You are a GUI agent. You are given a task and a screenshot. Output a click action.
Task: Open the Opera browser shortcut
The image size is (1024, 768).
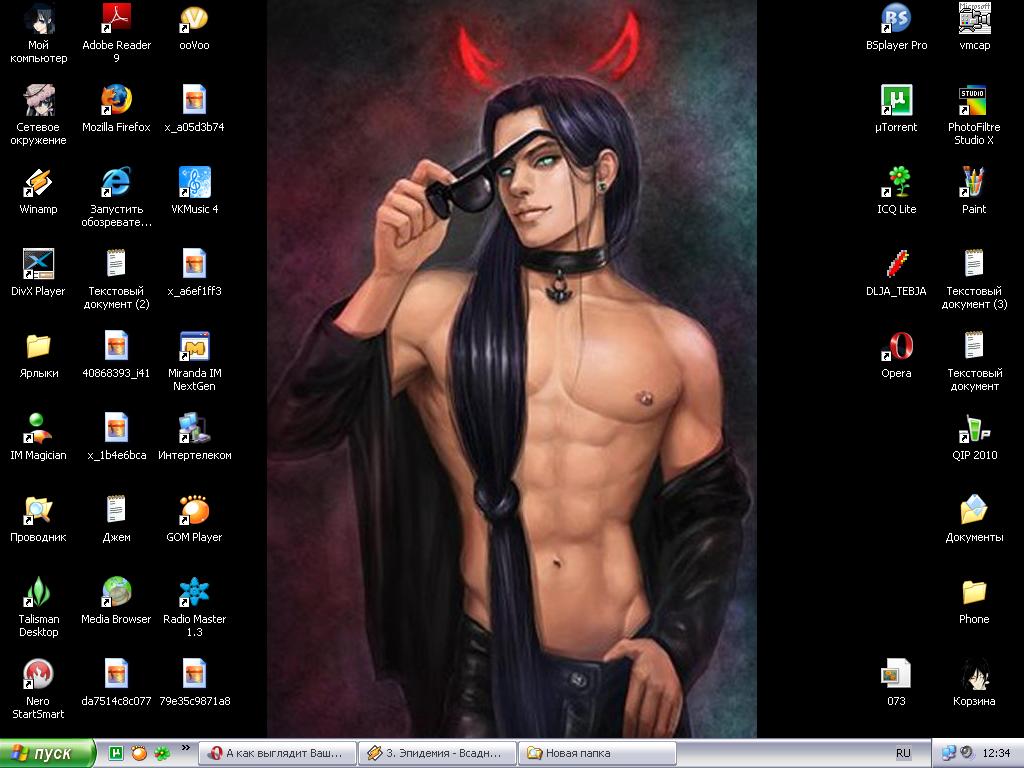click(896, 346)
